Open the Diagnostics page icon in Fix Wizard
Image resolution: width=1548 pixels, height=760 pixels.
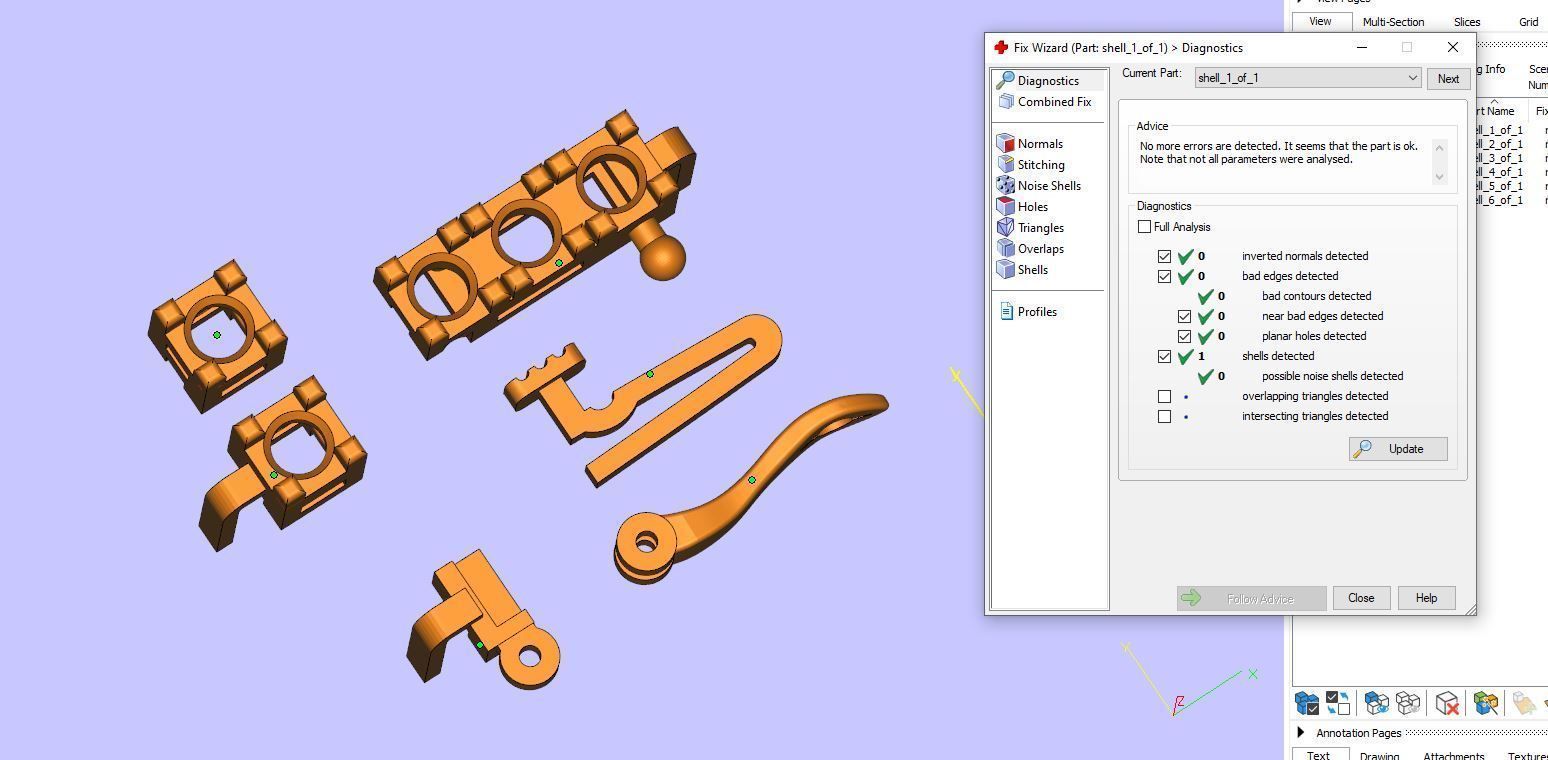1006,80
